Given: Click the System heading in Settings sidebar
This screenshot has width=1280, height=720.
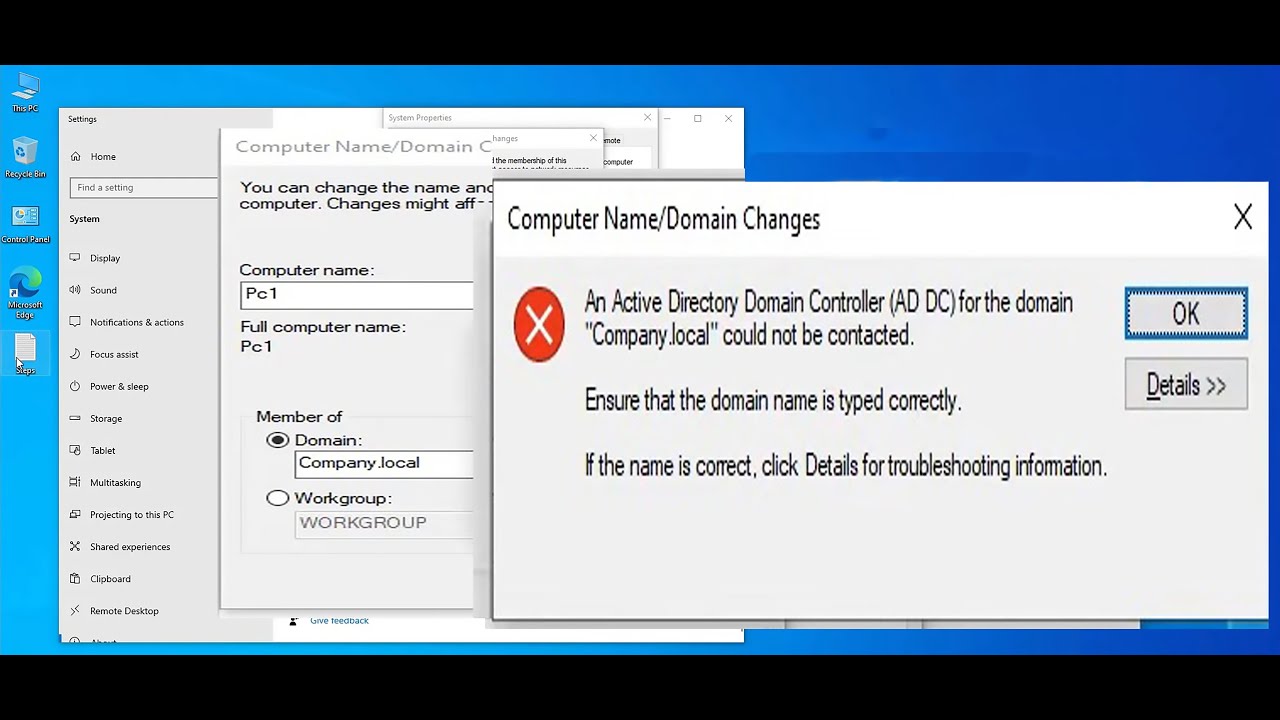Looking at the screenshot, I should click(x=85, y=219).
